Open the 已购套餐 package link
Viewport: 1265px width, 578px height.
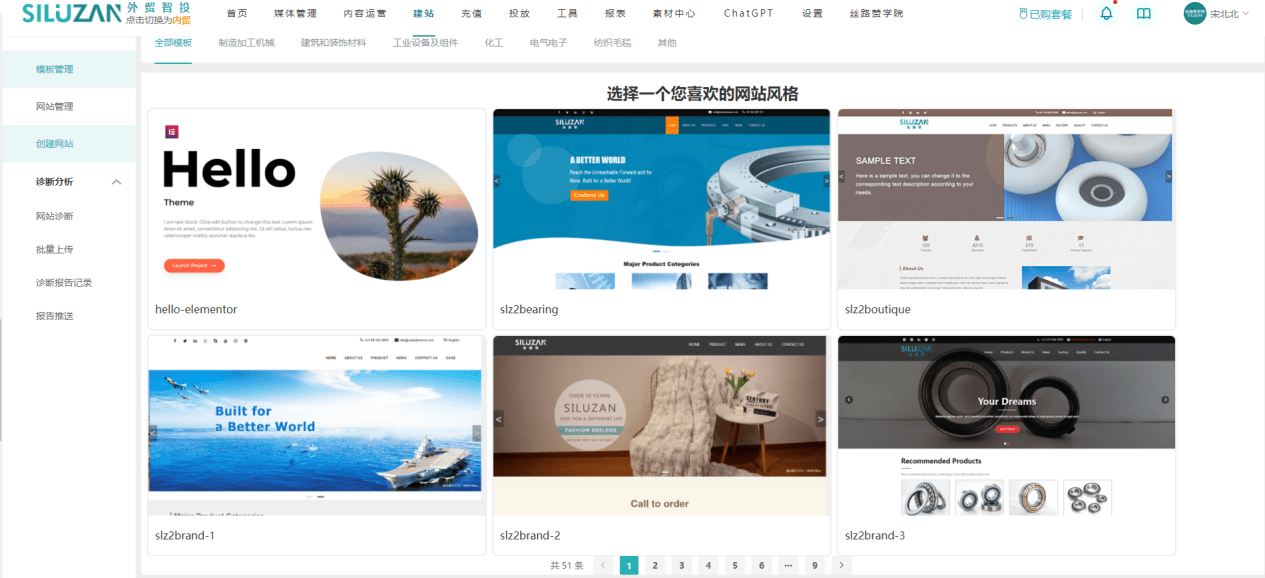tap(1045, 14)
